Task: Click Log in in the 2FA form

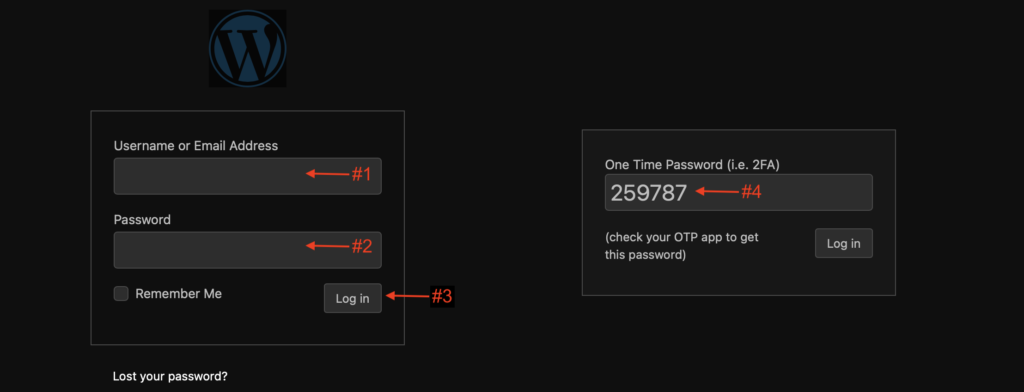Action: (844, 243)
